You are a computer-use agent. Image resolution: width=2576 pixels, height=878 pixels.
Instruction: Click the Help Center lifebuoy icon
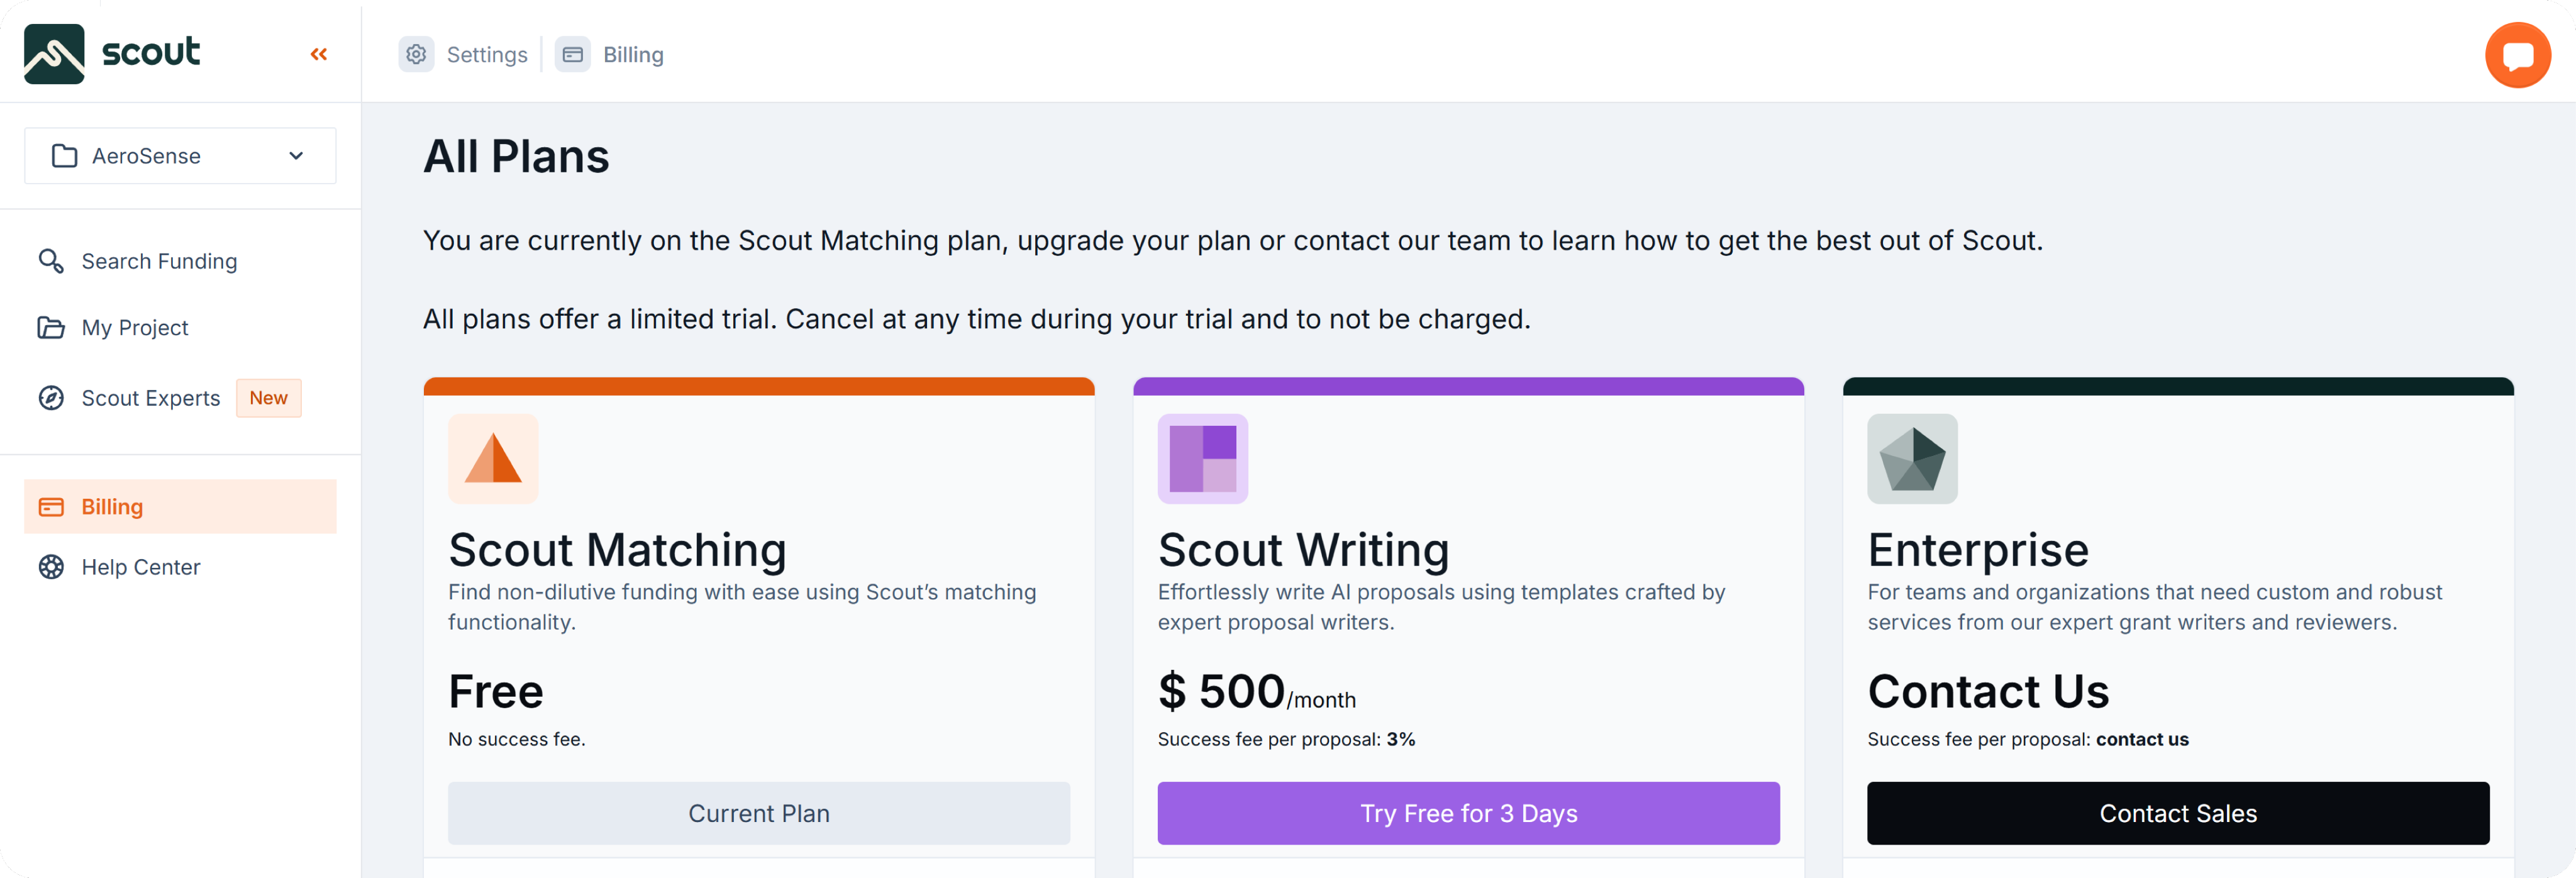51,567
